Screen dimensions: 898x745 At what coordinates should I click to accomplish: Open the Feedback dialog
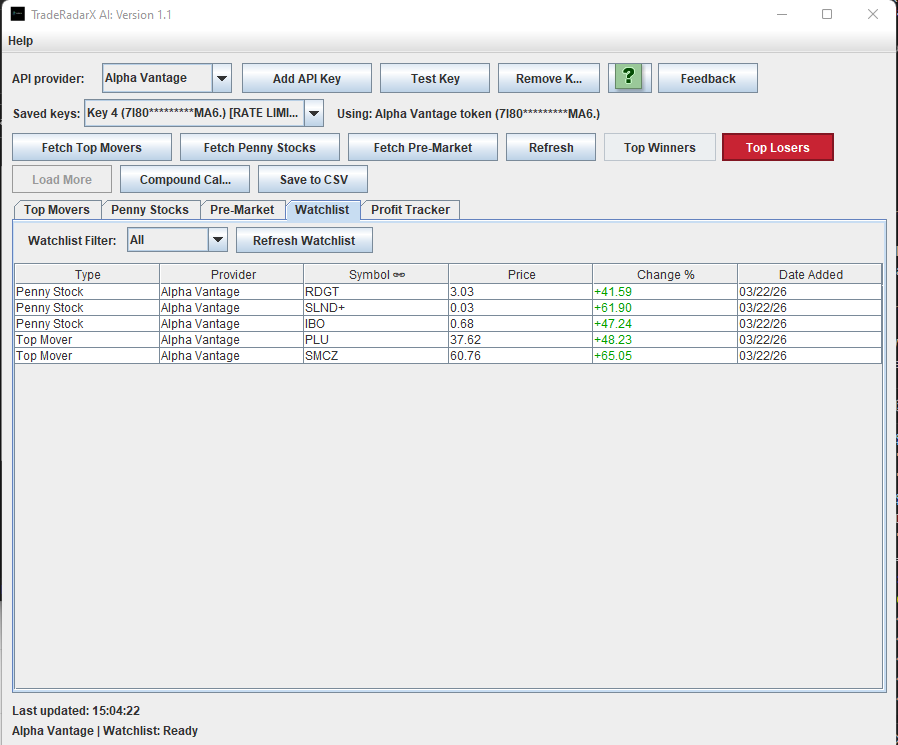coord(707,77)
